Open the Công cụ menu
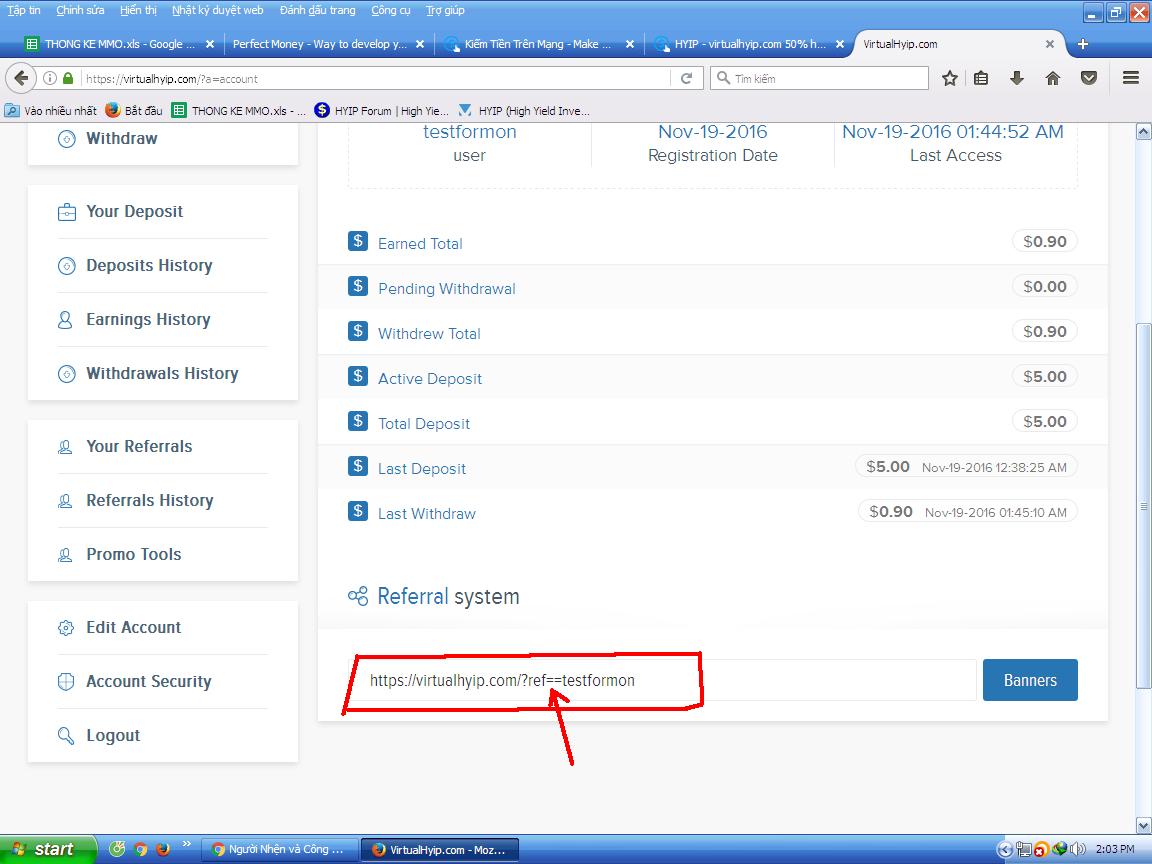This screenshot has width=1152, height=864. point(390,10)
